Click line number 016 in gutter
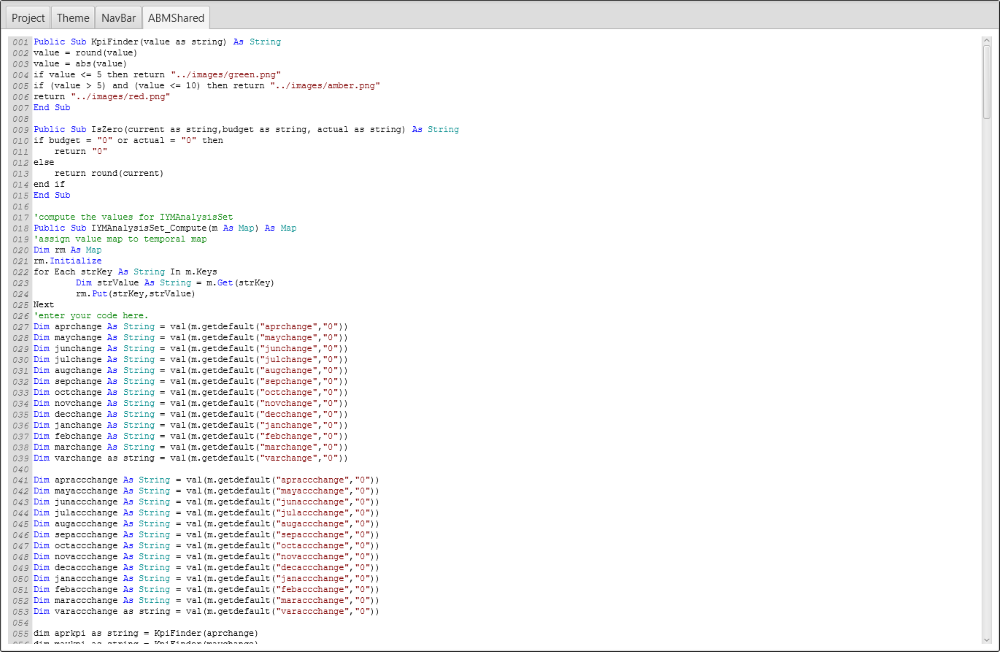 [20, 207]
